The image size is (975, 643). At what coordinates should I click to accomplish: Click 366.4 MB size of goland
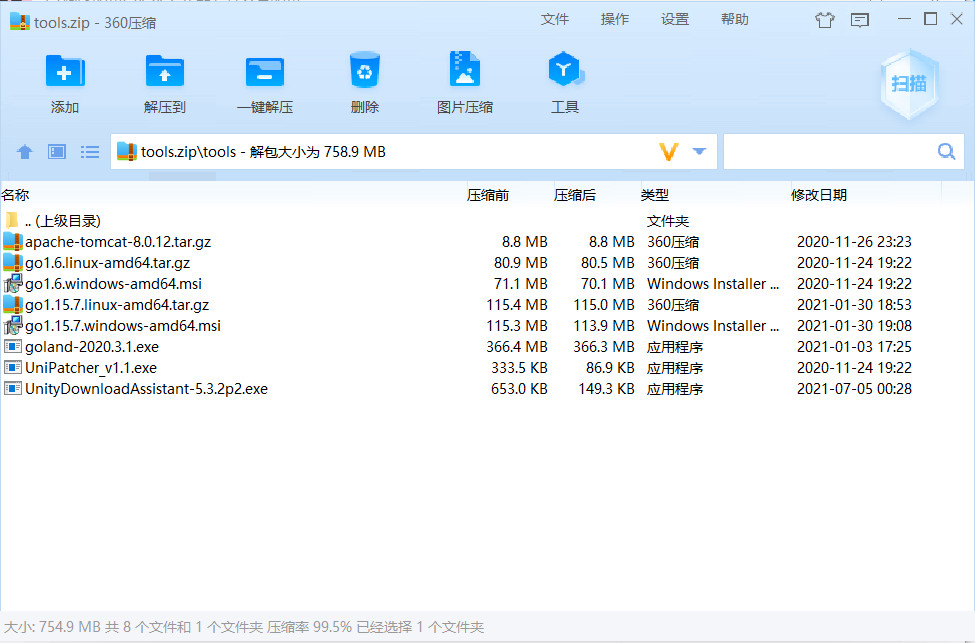point(517,347)
